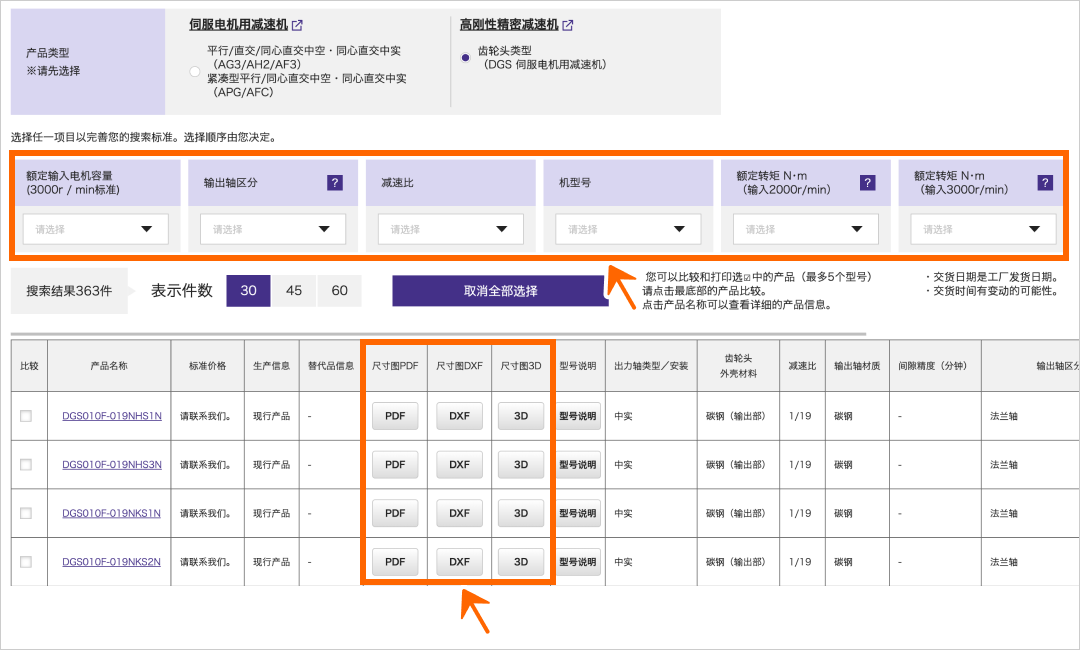Expand the 额定输入电机容量 dropdown
This screenshot has width=1080, height=650.
tap(96, 229)
